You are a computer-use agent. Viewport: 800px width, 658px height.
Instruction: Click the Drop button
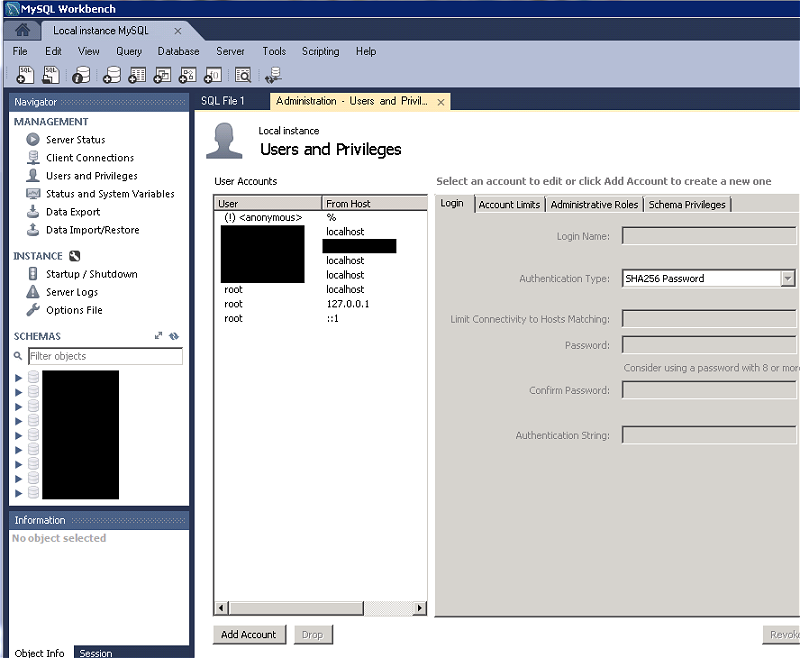[x=313, y=635]
